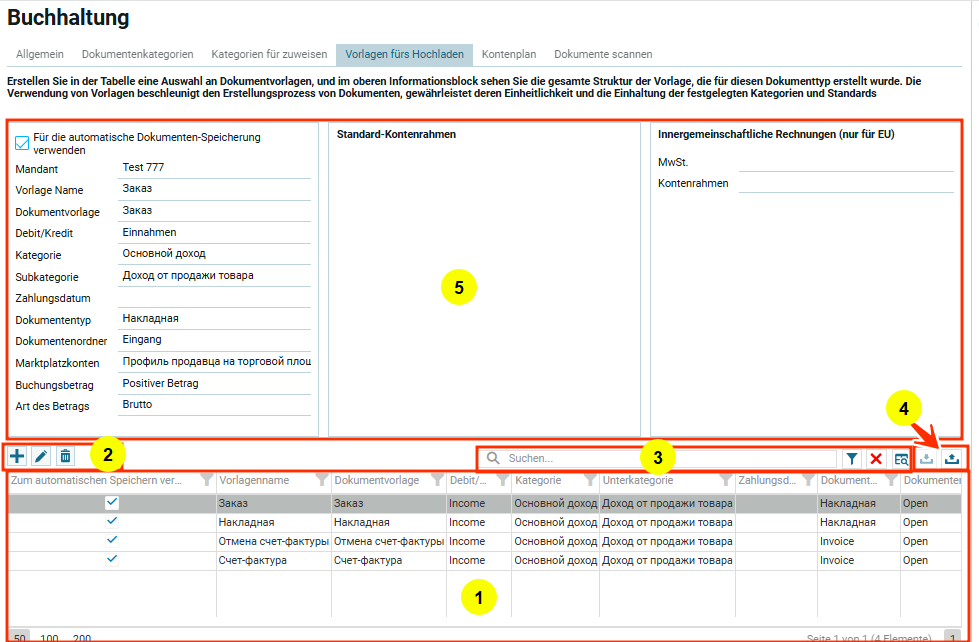Click the plus icon to add a template
Image resolution: width=979 pixels, height=642 pixels.
(17, 457)
